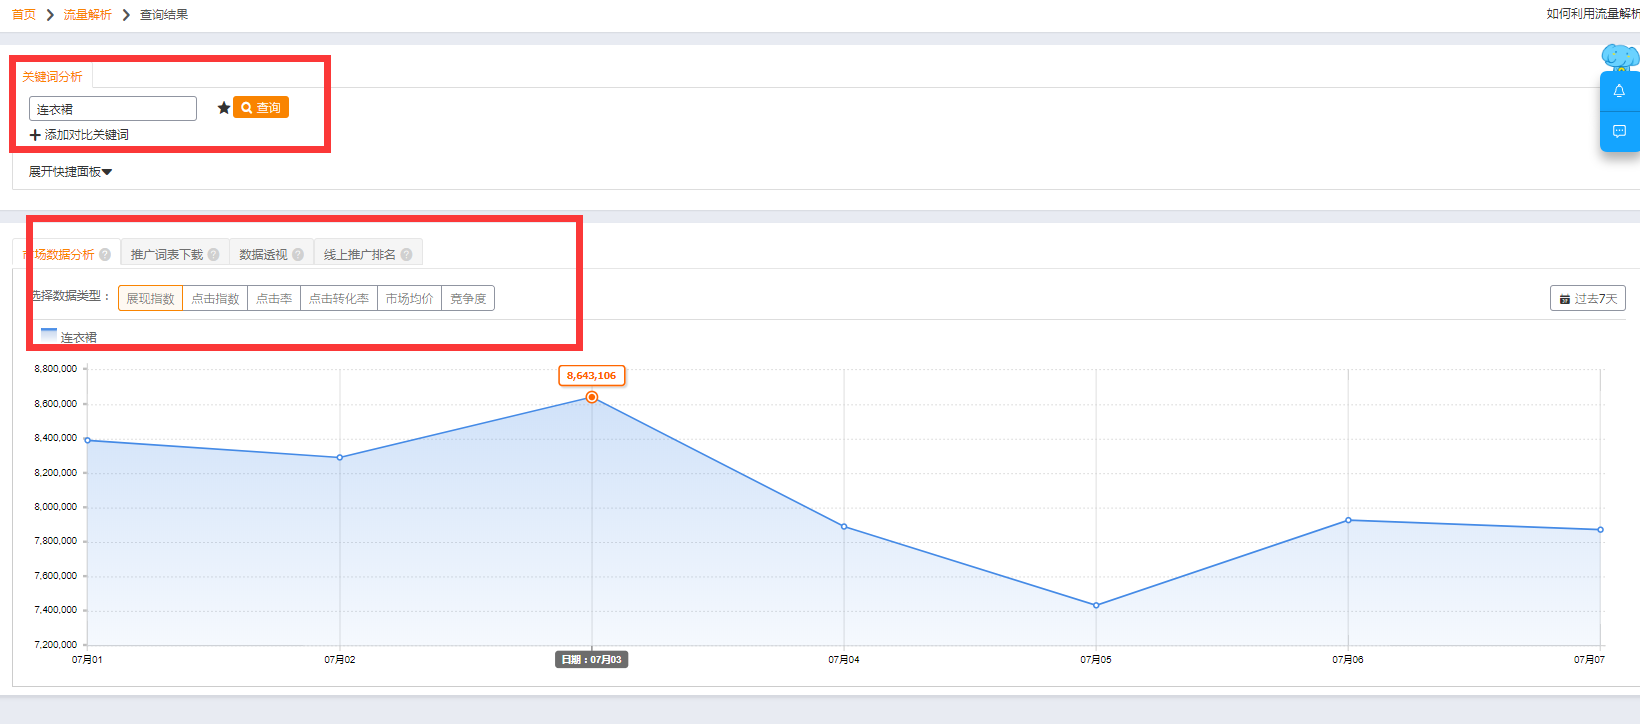Viewport: 1640px width, 724px height.
Task: Click the help icon beside 数据透视
Action: coord(298,255)
